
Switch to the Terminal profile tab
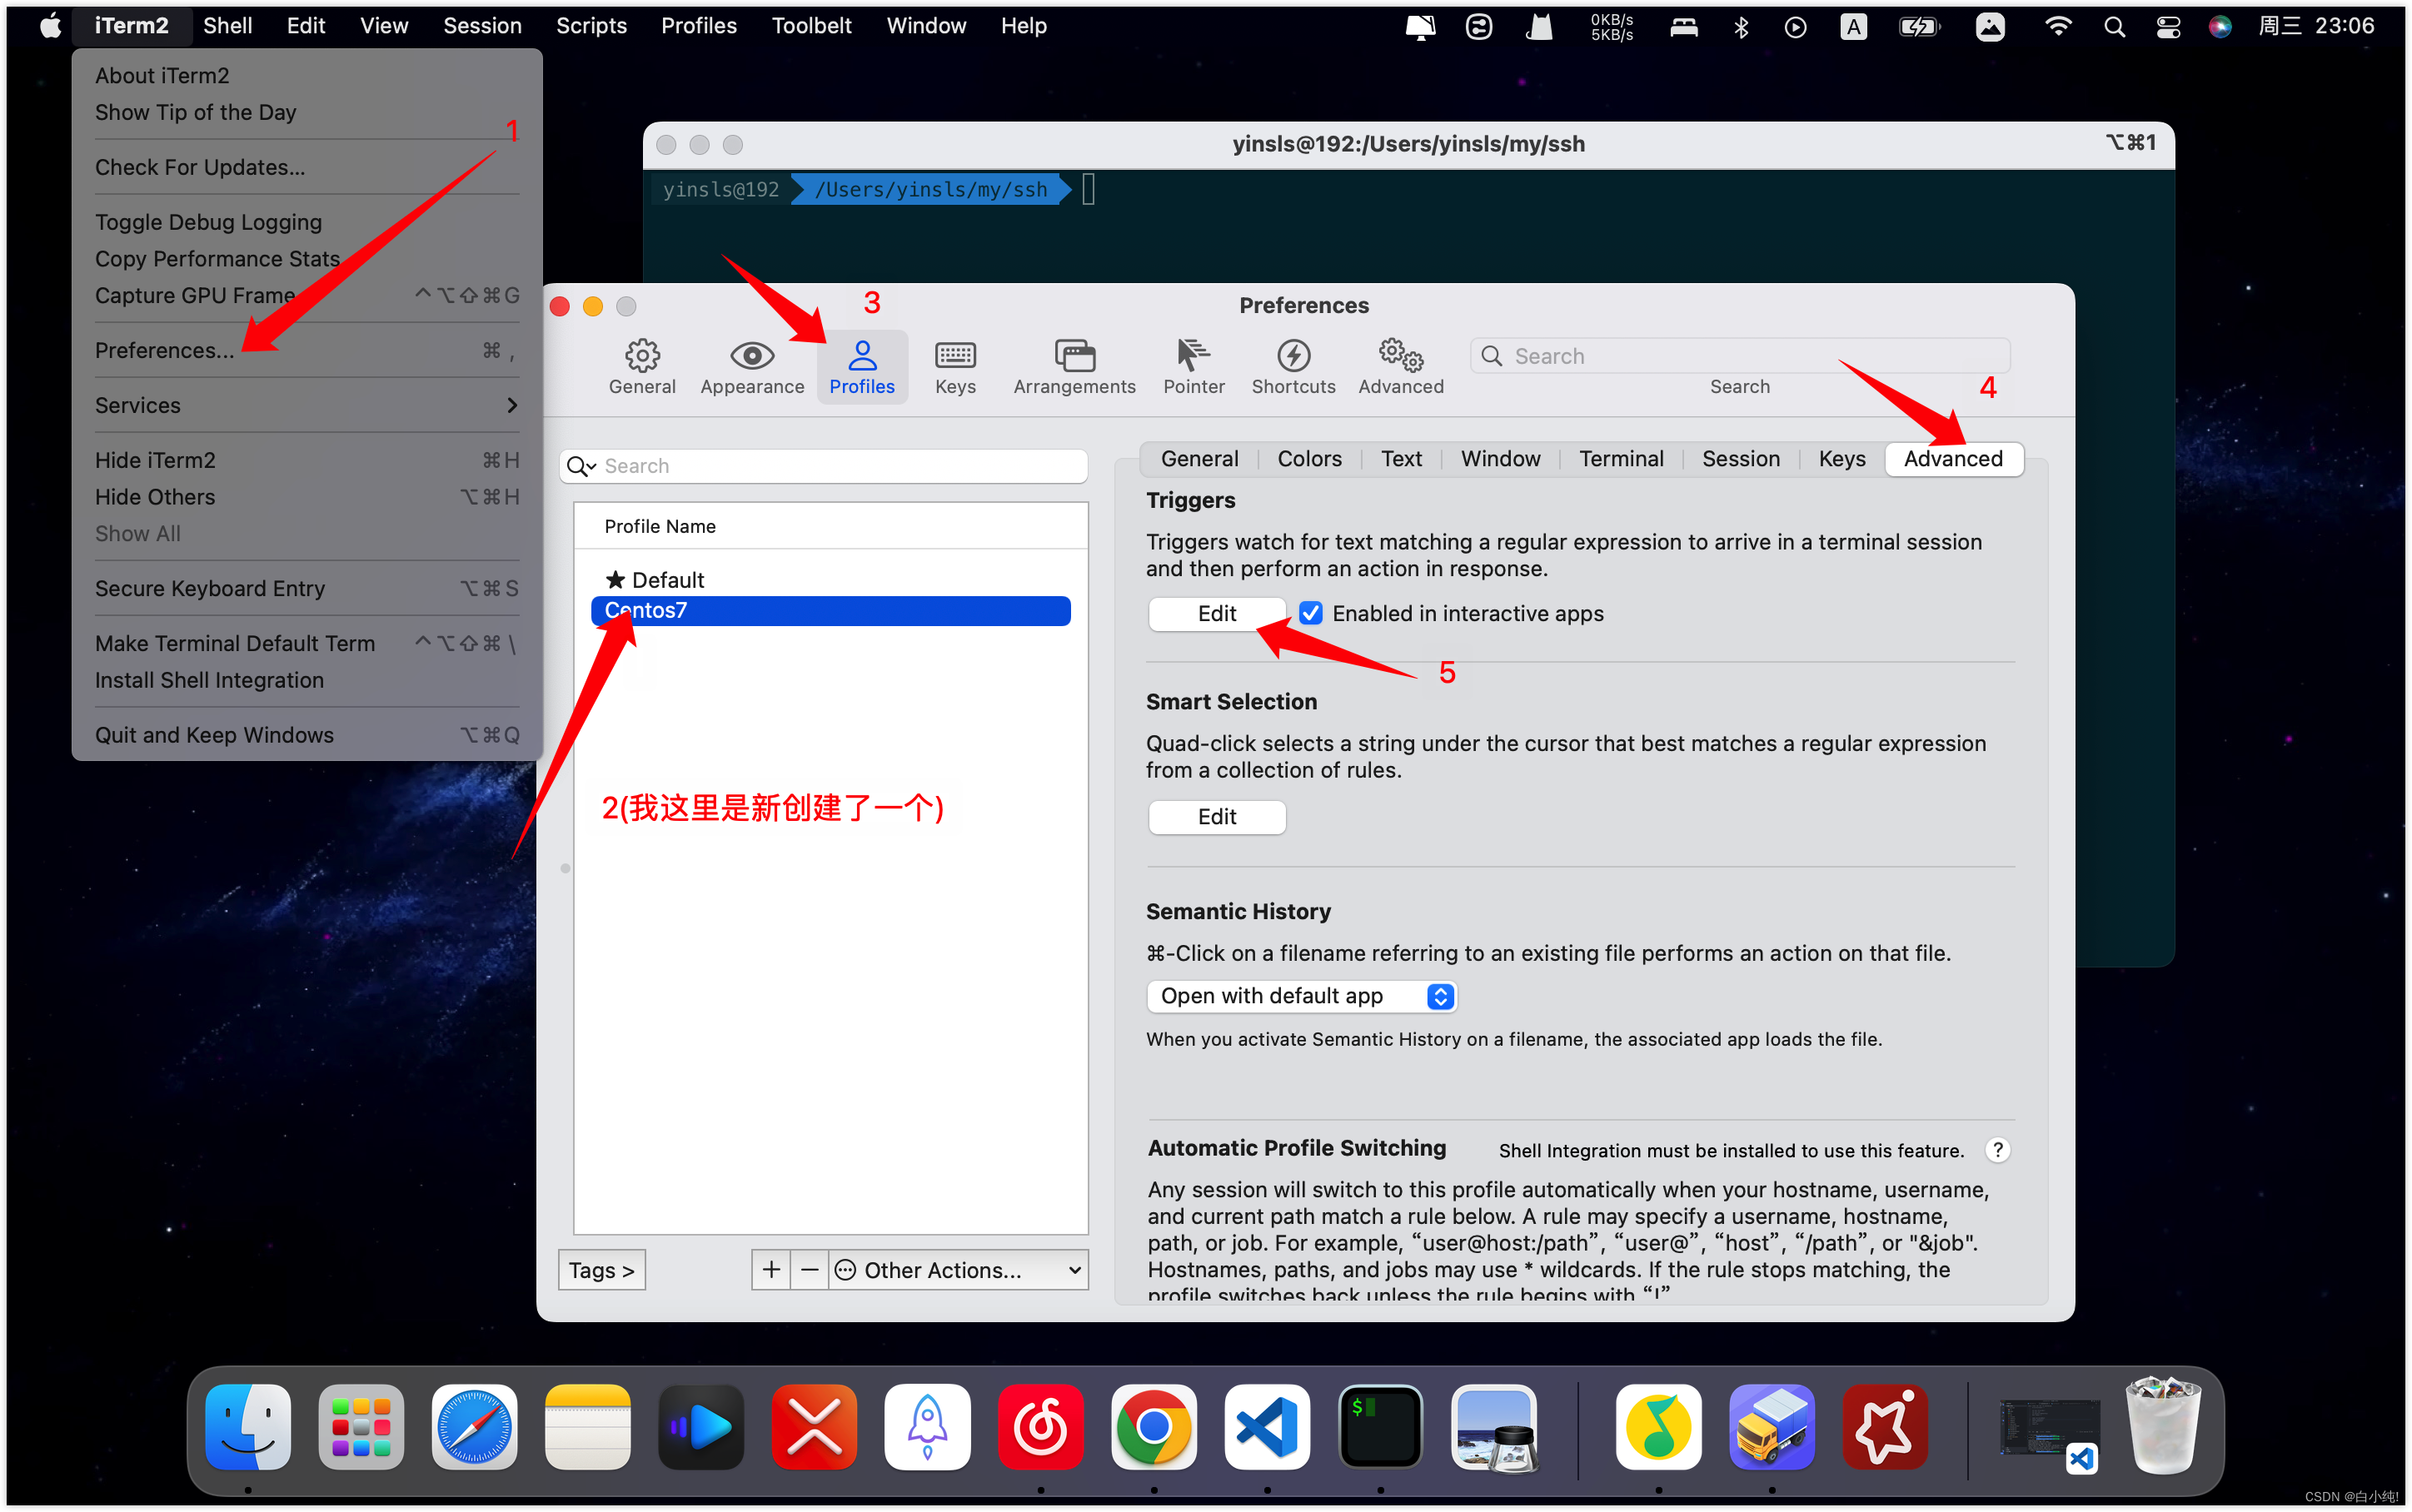pyautogui.click(x=1621, y=458)
